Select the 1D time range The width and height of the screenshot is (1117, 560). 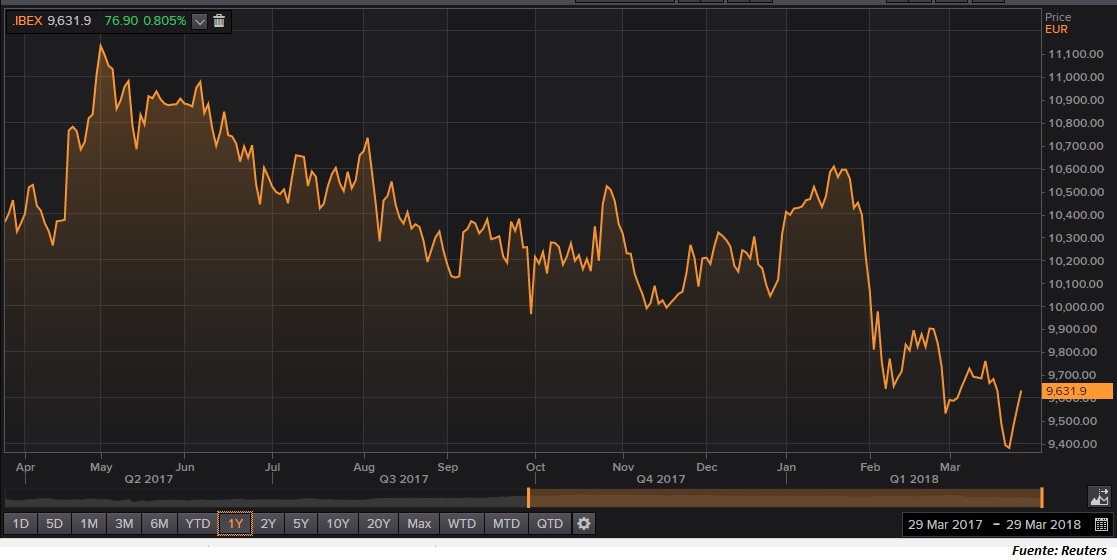pyautogui.click(x=21, y=524)
